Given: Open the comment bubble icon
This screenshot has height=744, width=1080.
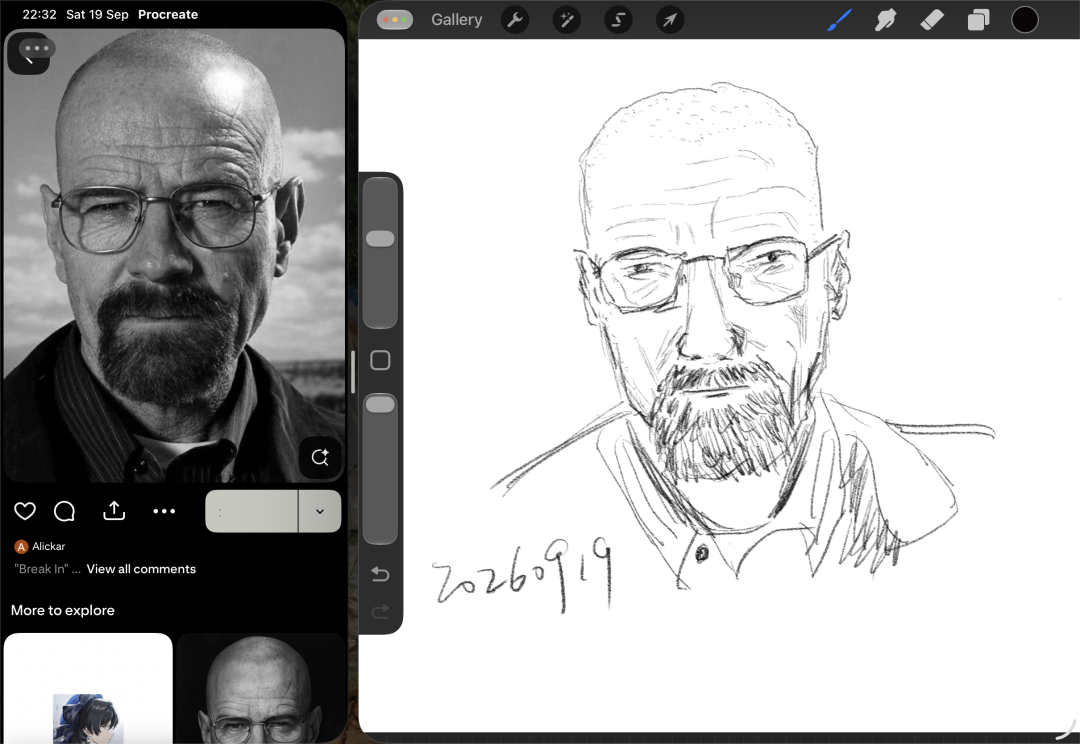Looking at the screenshot, I should click(x=64, y=511).
